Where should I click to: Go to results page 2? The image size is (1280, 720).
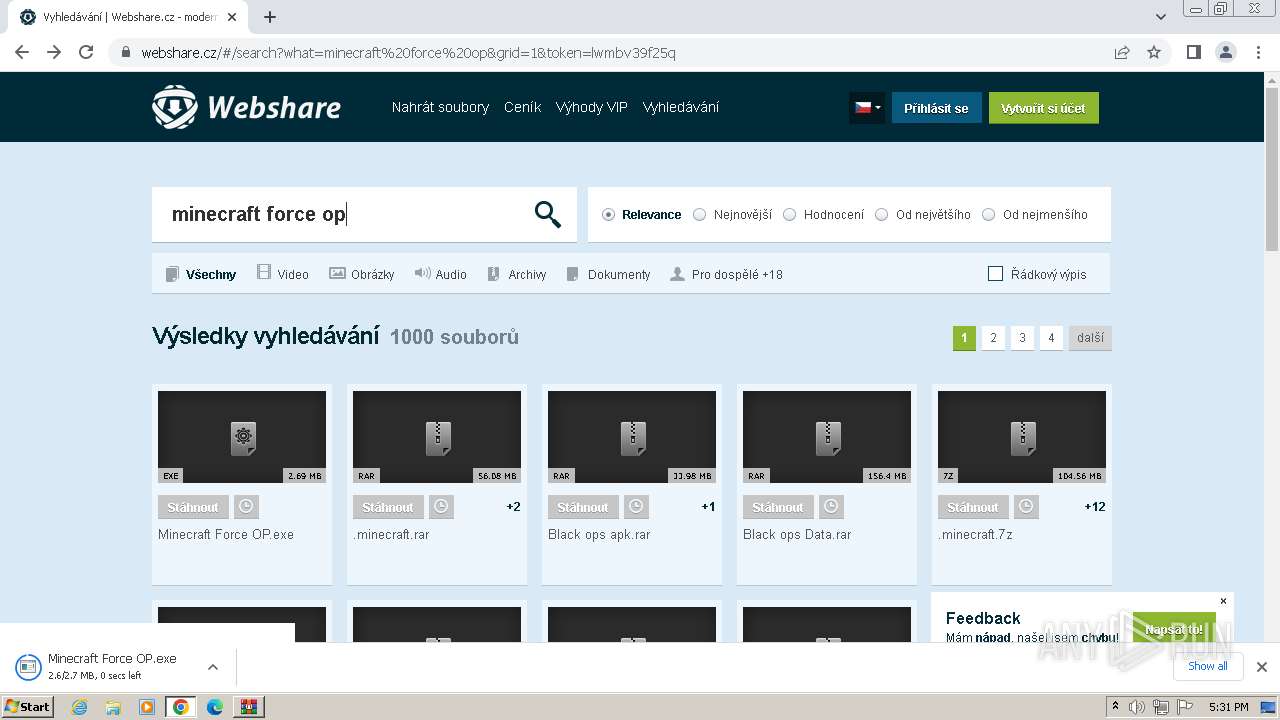(993, 338)
